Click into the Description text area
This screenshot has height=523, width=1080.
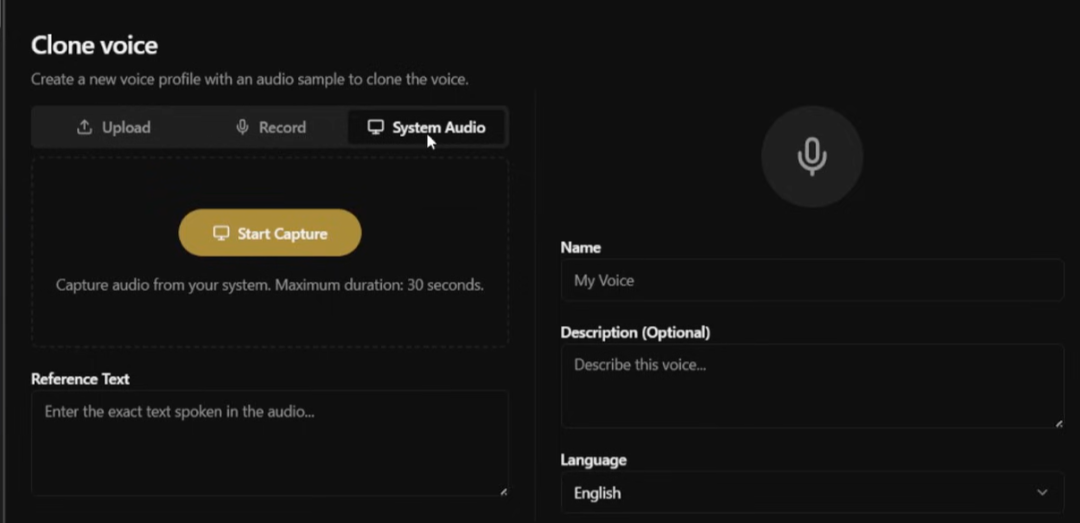pos(811,386)
